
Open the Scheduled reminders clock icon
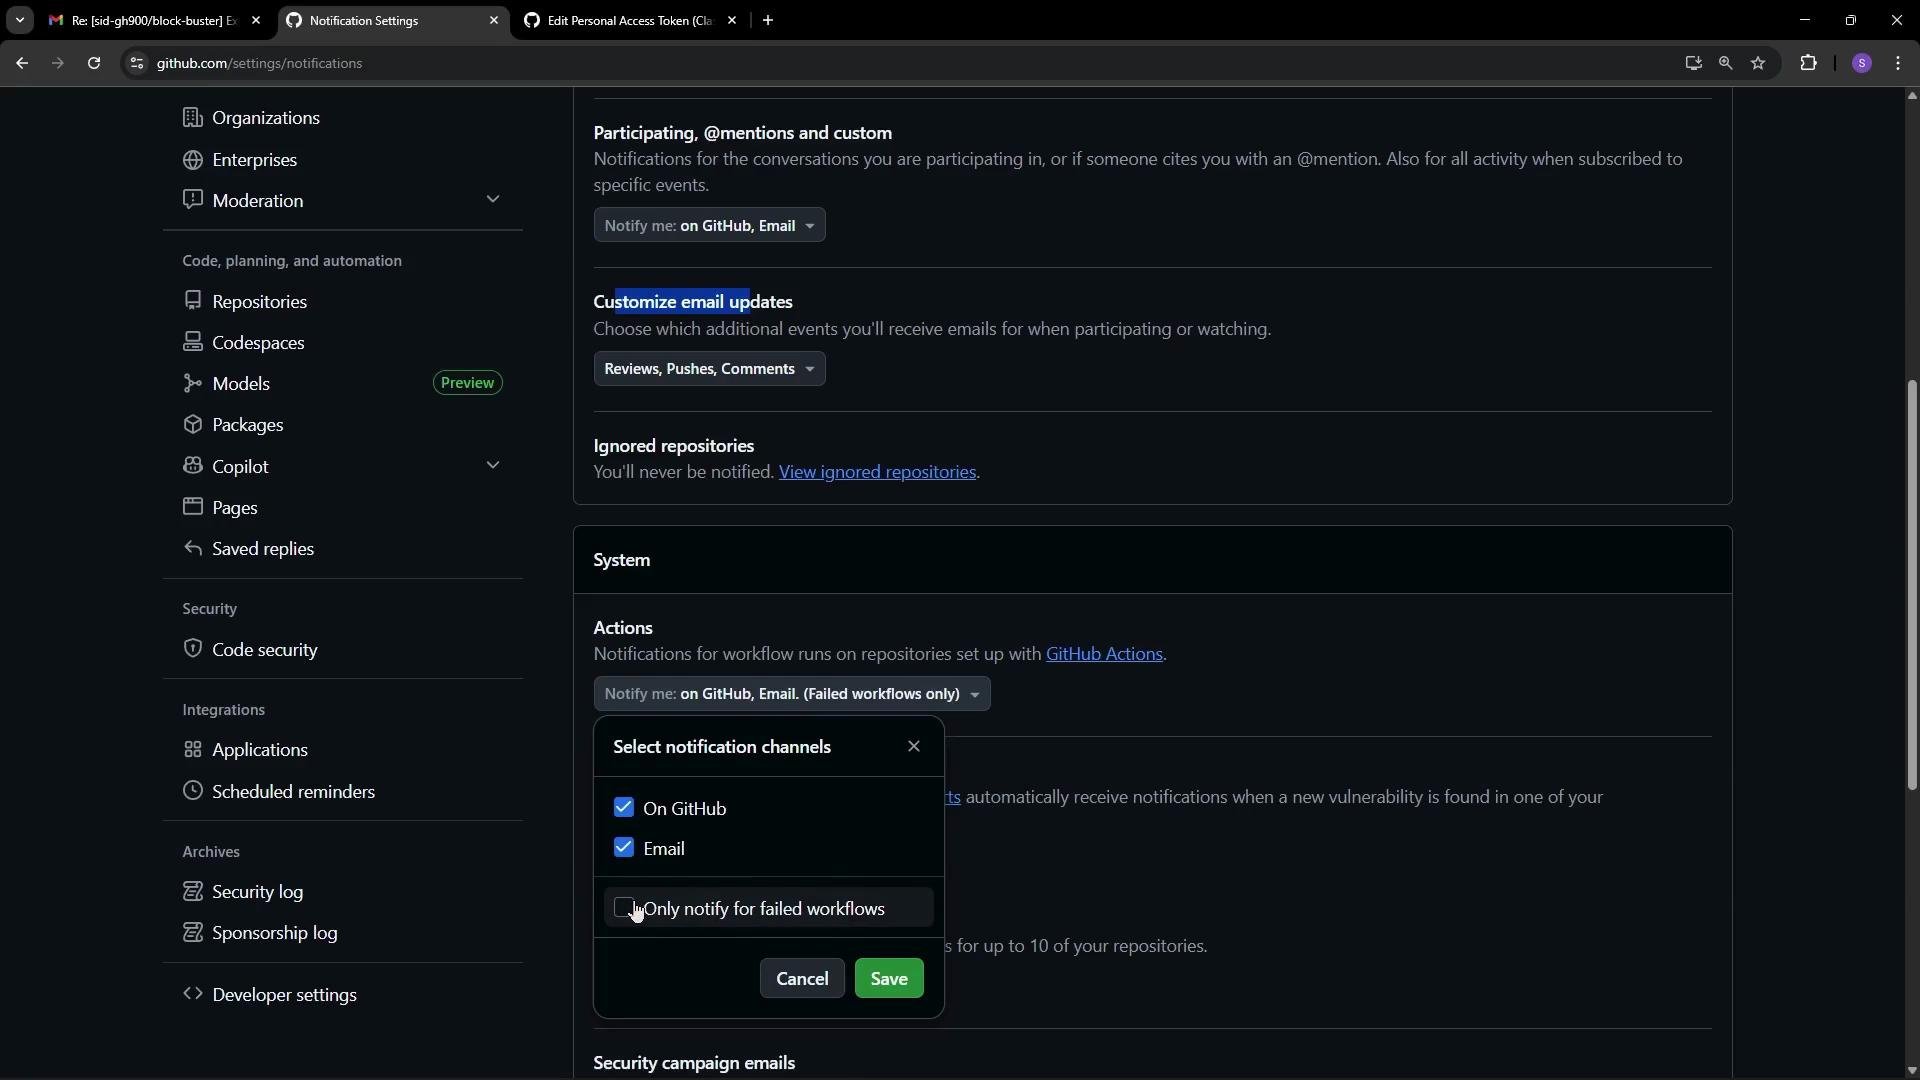(192, 791)
